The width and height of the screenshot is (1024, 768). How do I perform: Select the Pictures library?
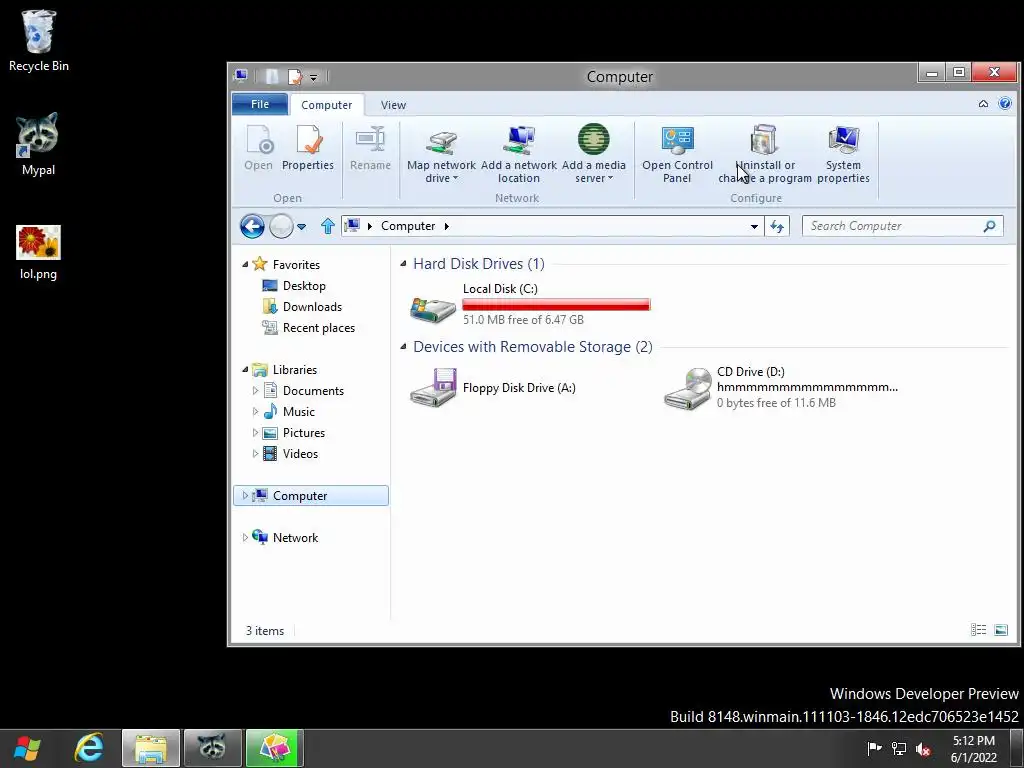pyautogui.click(x=304, y=432)
